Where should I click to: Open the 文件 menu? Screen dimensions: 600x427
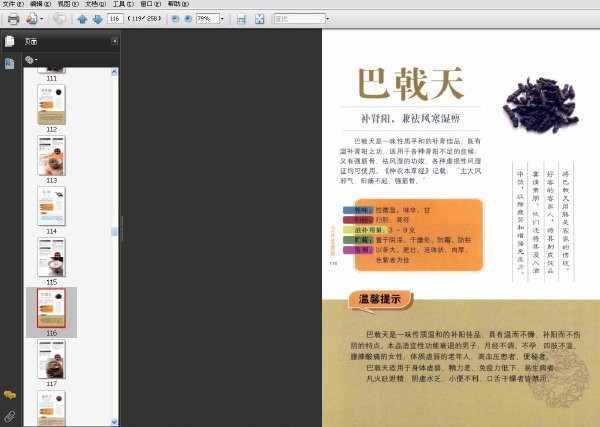click(x=13, y=4)
